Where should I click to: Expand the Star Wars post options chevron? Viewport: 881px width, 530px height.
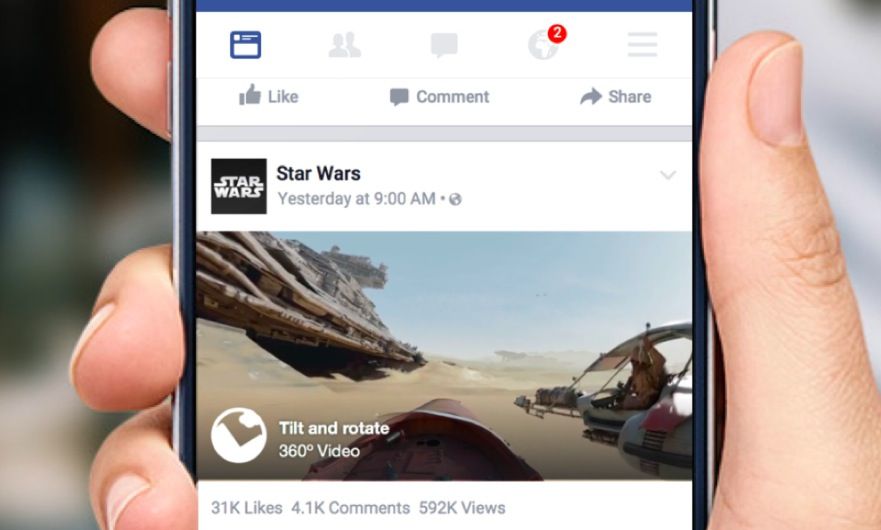(x=667, y=175)
